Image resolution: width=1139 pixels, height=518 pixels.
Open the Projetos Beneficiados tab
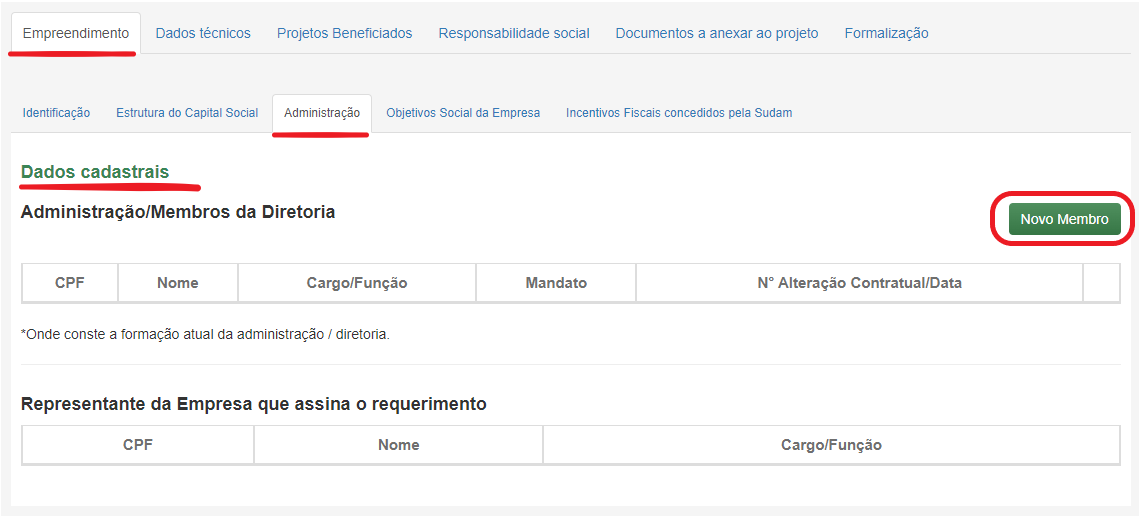(x=344, y=33)
